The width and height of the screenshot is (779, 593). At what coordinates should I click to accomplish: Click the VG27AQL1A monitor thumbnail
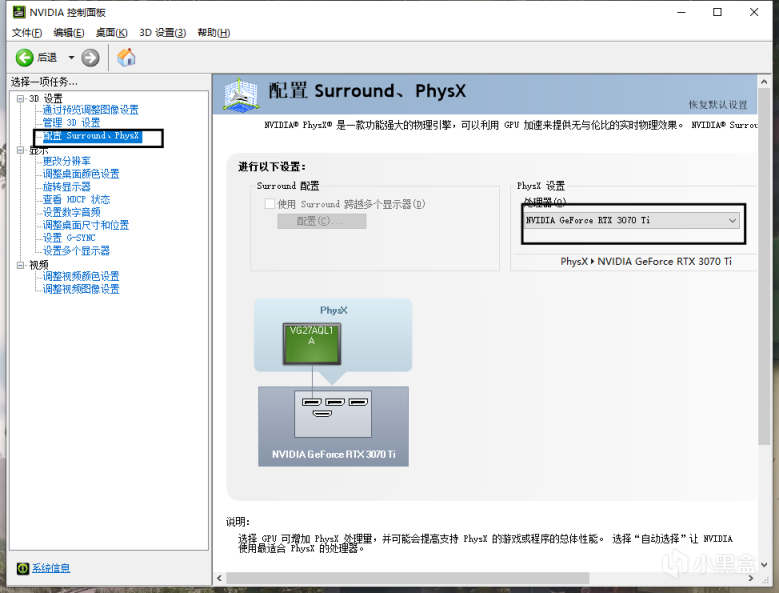coord(312,344)
